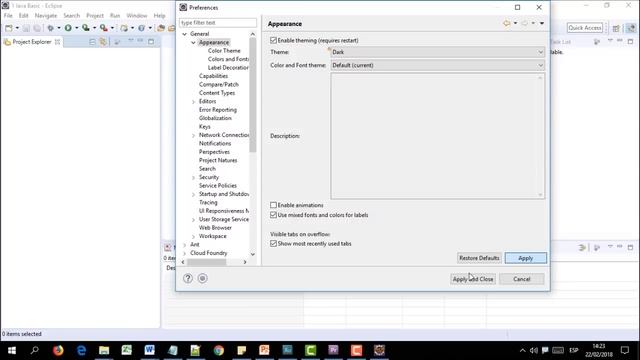Select the Project Explorer tab
This screenshot has height=360, width=640.
(32, 42)
